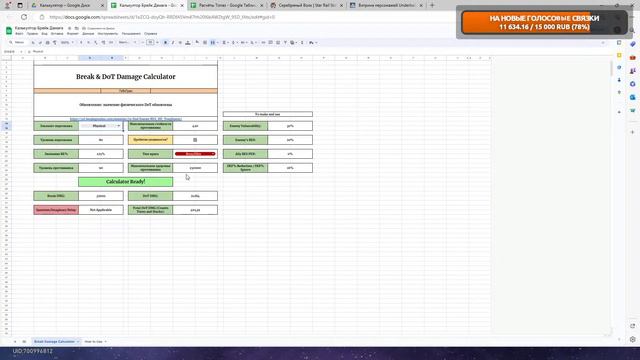640x360 pixels.
Task: Toggle bold formatting
Action: 165,42
